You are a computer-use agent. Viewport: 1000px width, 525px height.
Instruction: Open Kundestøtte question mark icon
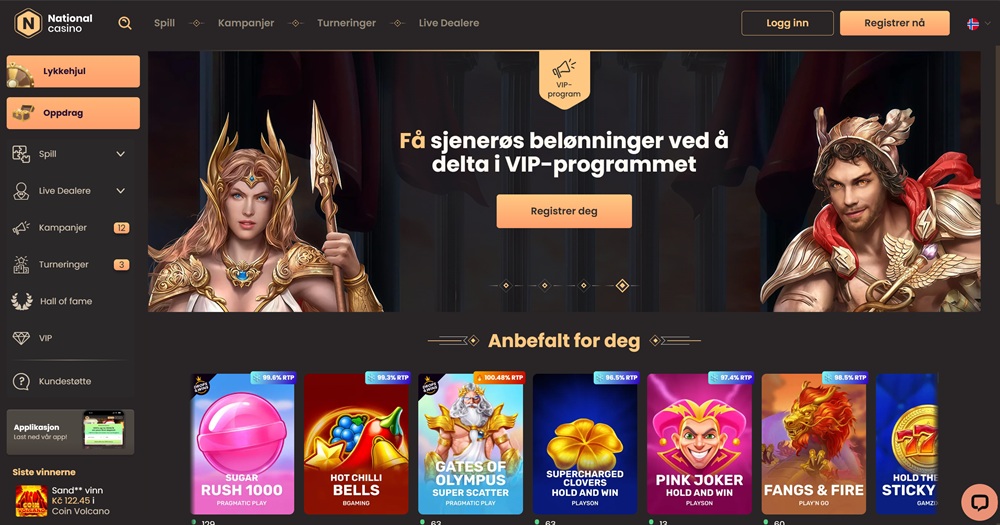pyautogui.click(x=21, y=381)
